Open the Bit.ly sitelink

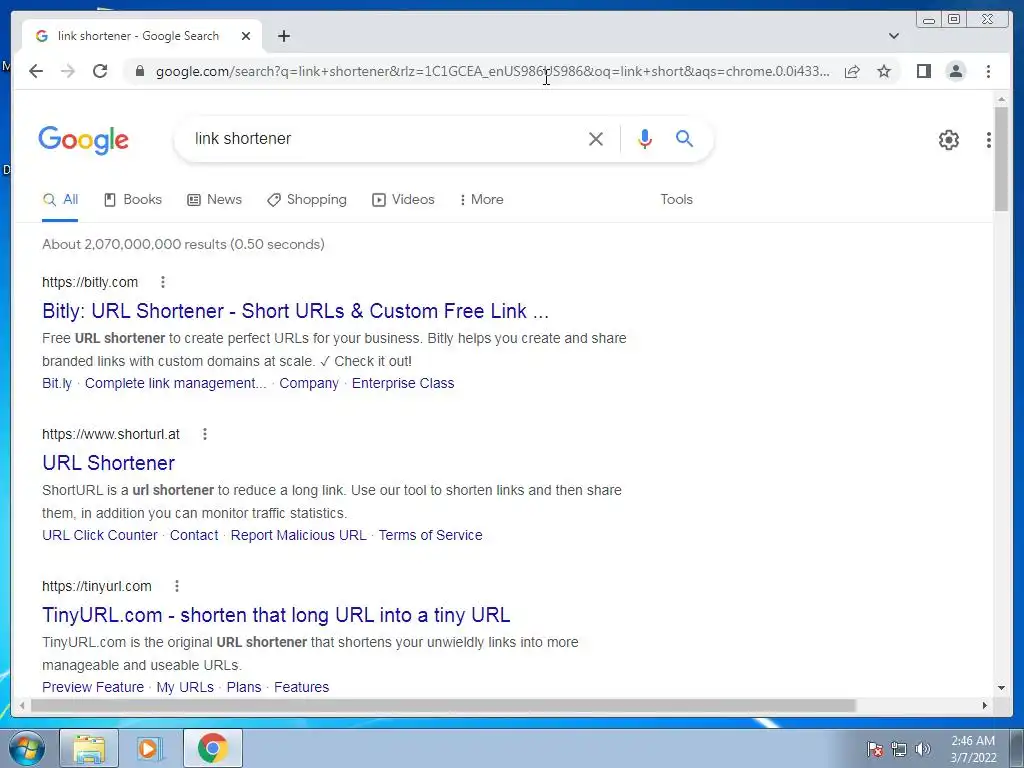(x=57, y=383)
